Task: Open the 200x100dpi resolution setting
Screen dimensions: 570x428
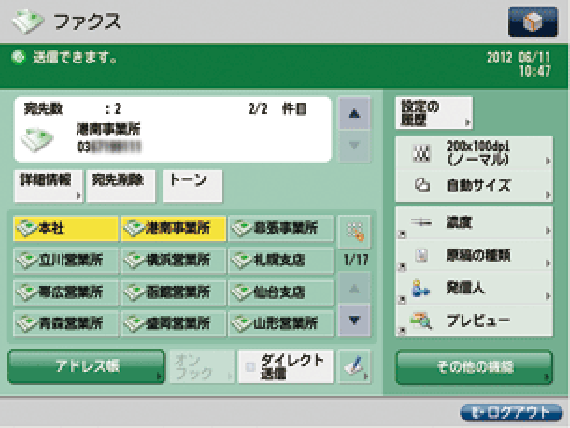Action: pyautogui.click(x=474, y=153)
